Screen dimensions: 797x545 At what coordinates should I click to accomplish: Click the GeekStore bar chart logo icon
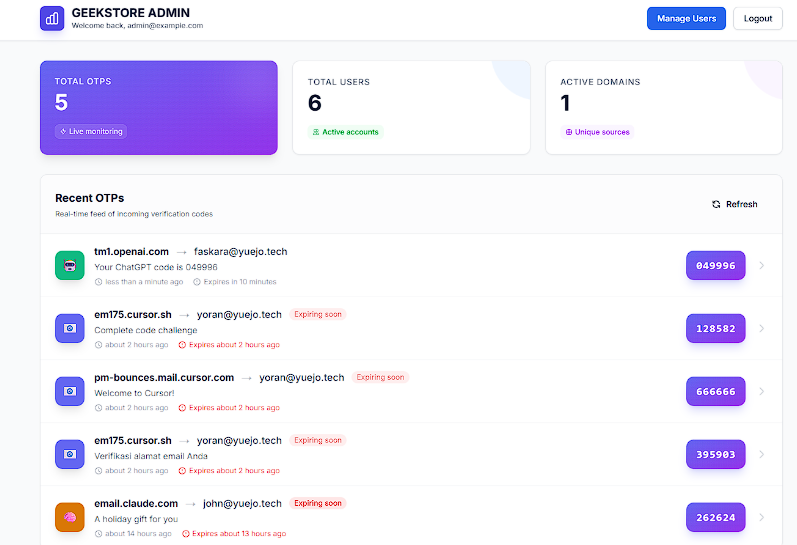(52, 18)
